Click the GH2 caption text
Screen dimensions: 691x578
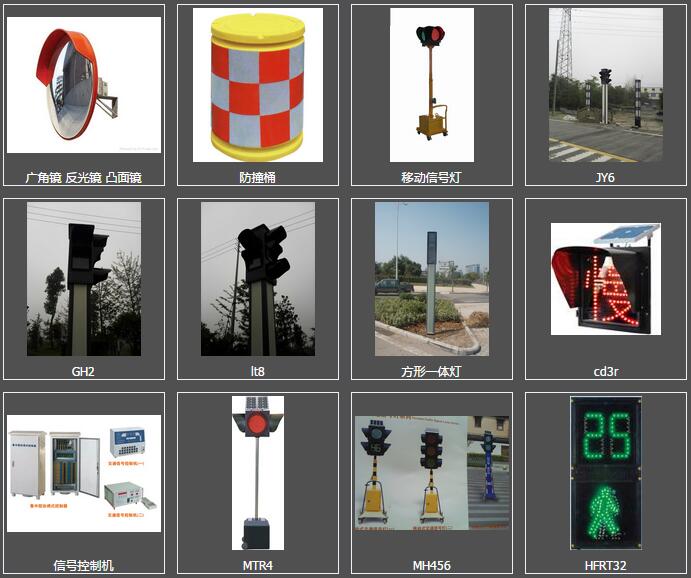83,371
